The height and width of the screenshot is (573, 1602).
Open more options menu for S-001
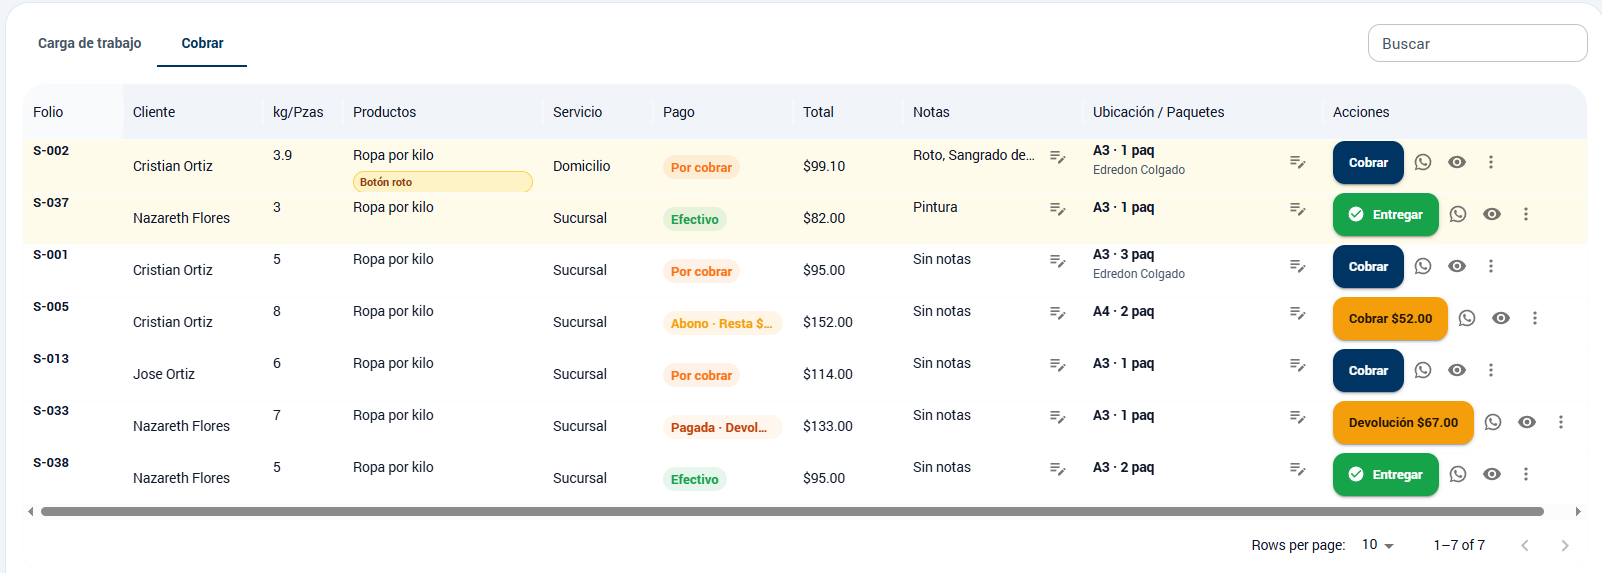[x=1491, y=266]
